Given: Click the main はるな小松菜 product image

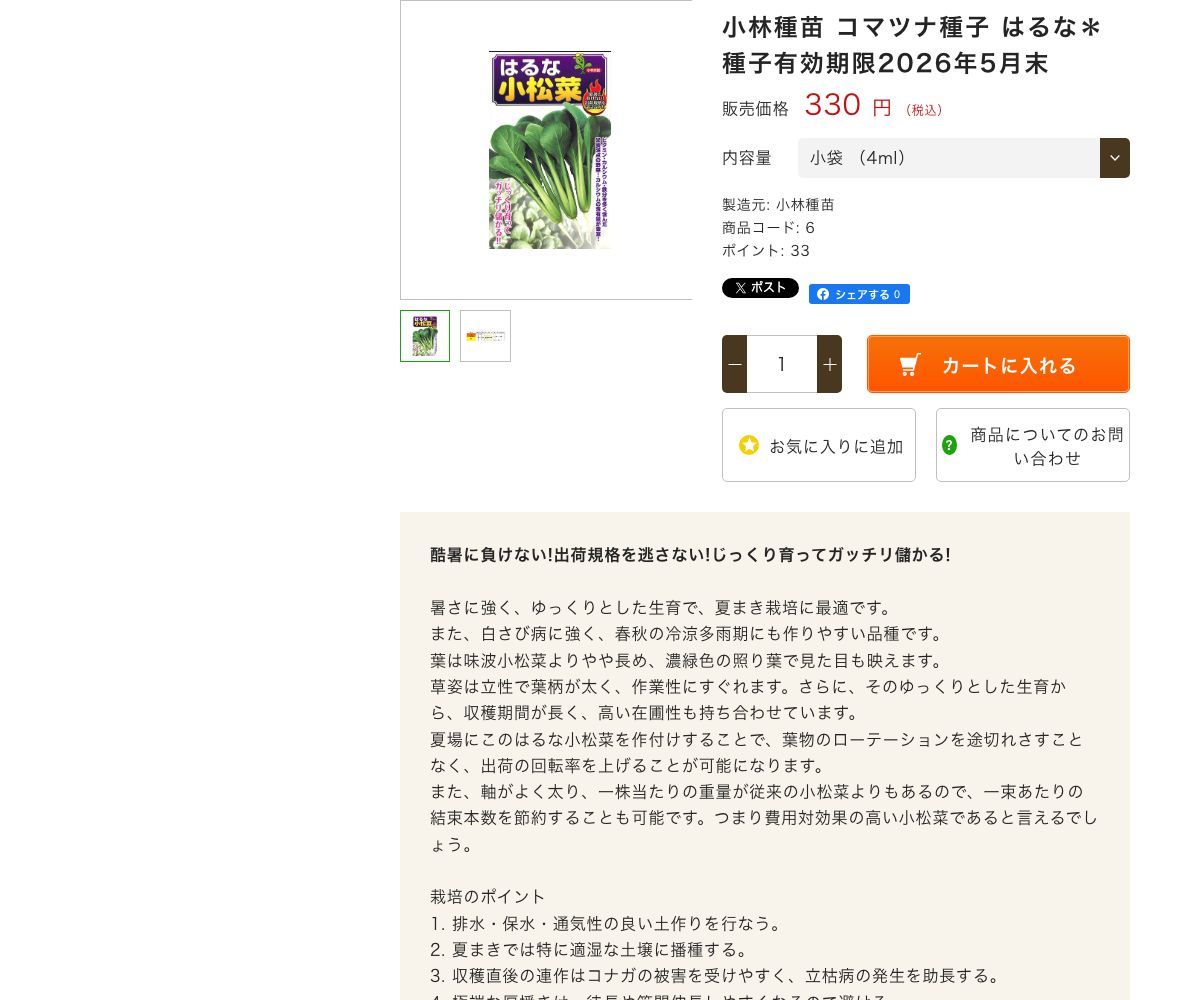Looking at the screenshot, I should pyautogui.click(x=550, y=150).
